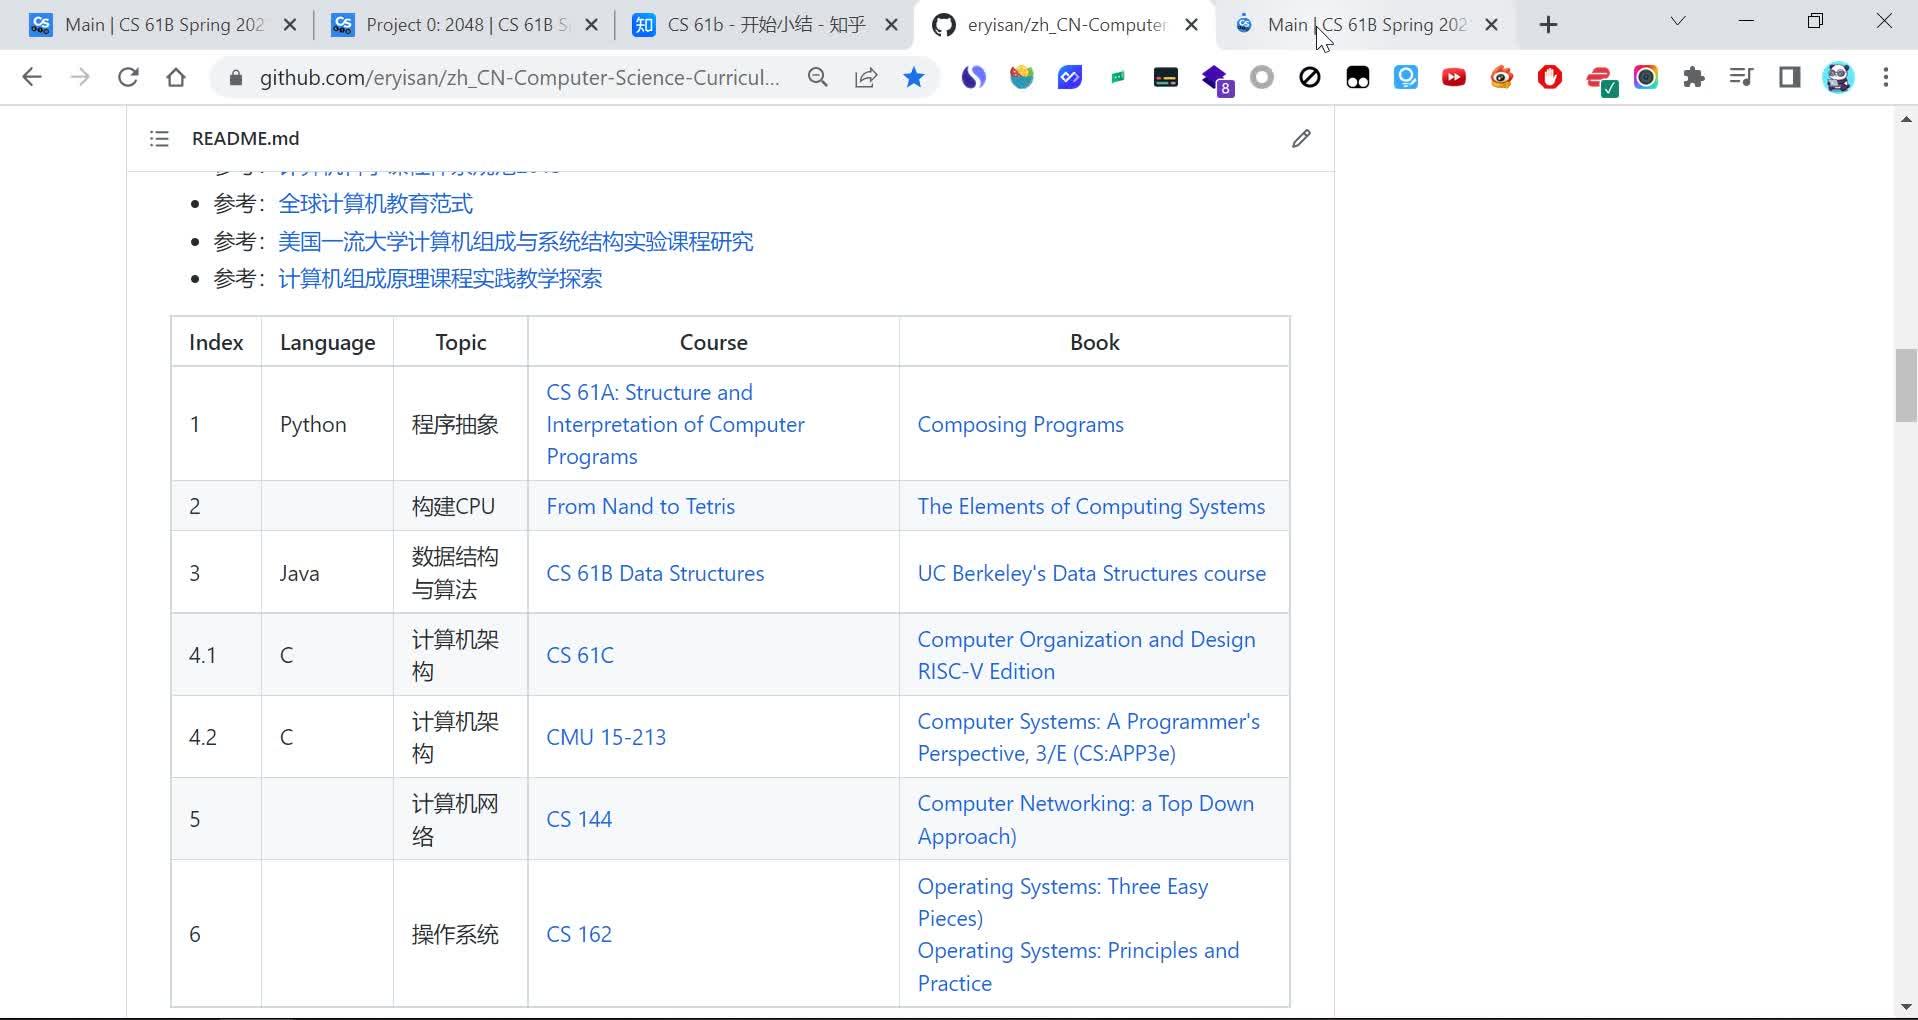This screenshot has width=1918, height=1020.
Task: Open the From Nand to Tetris link
Action: (x=640, y=506)
